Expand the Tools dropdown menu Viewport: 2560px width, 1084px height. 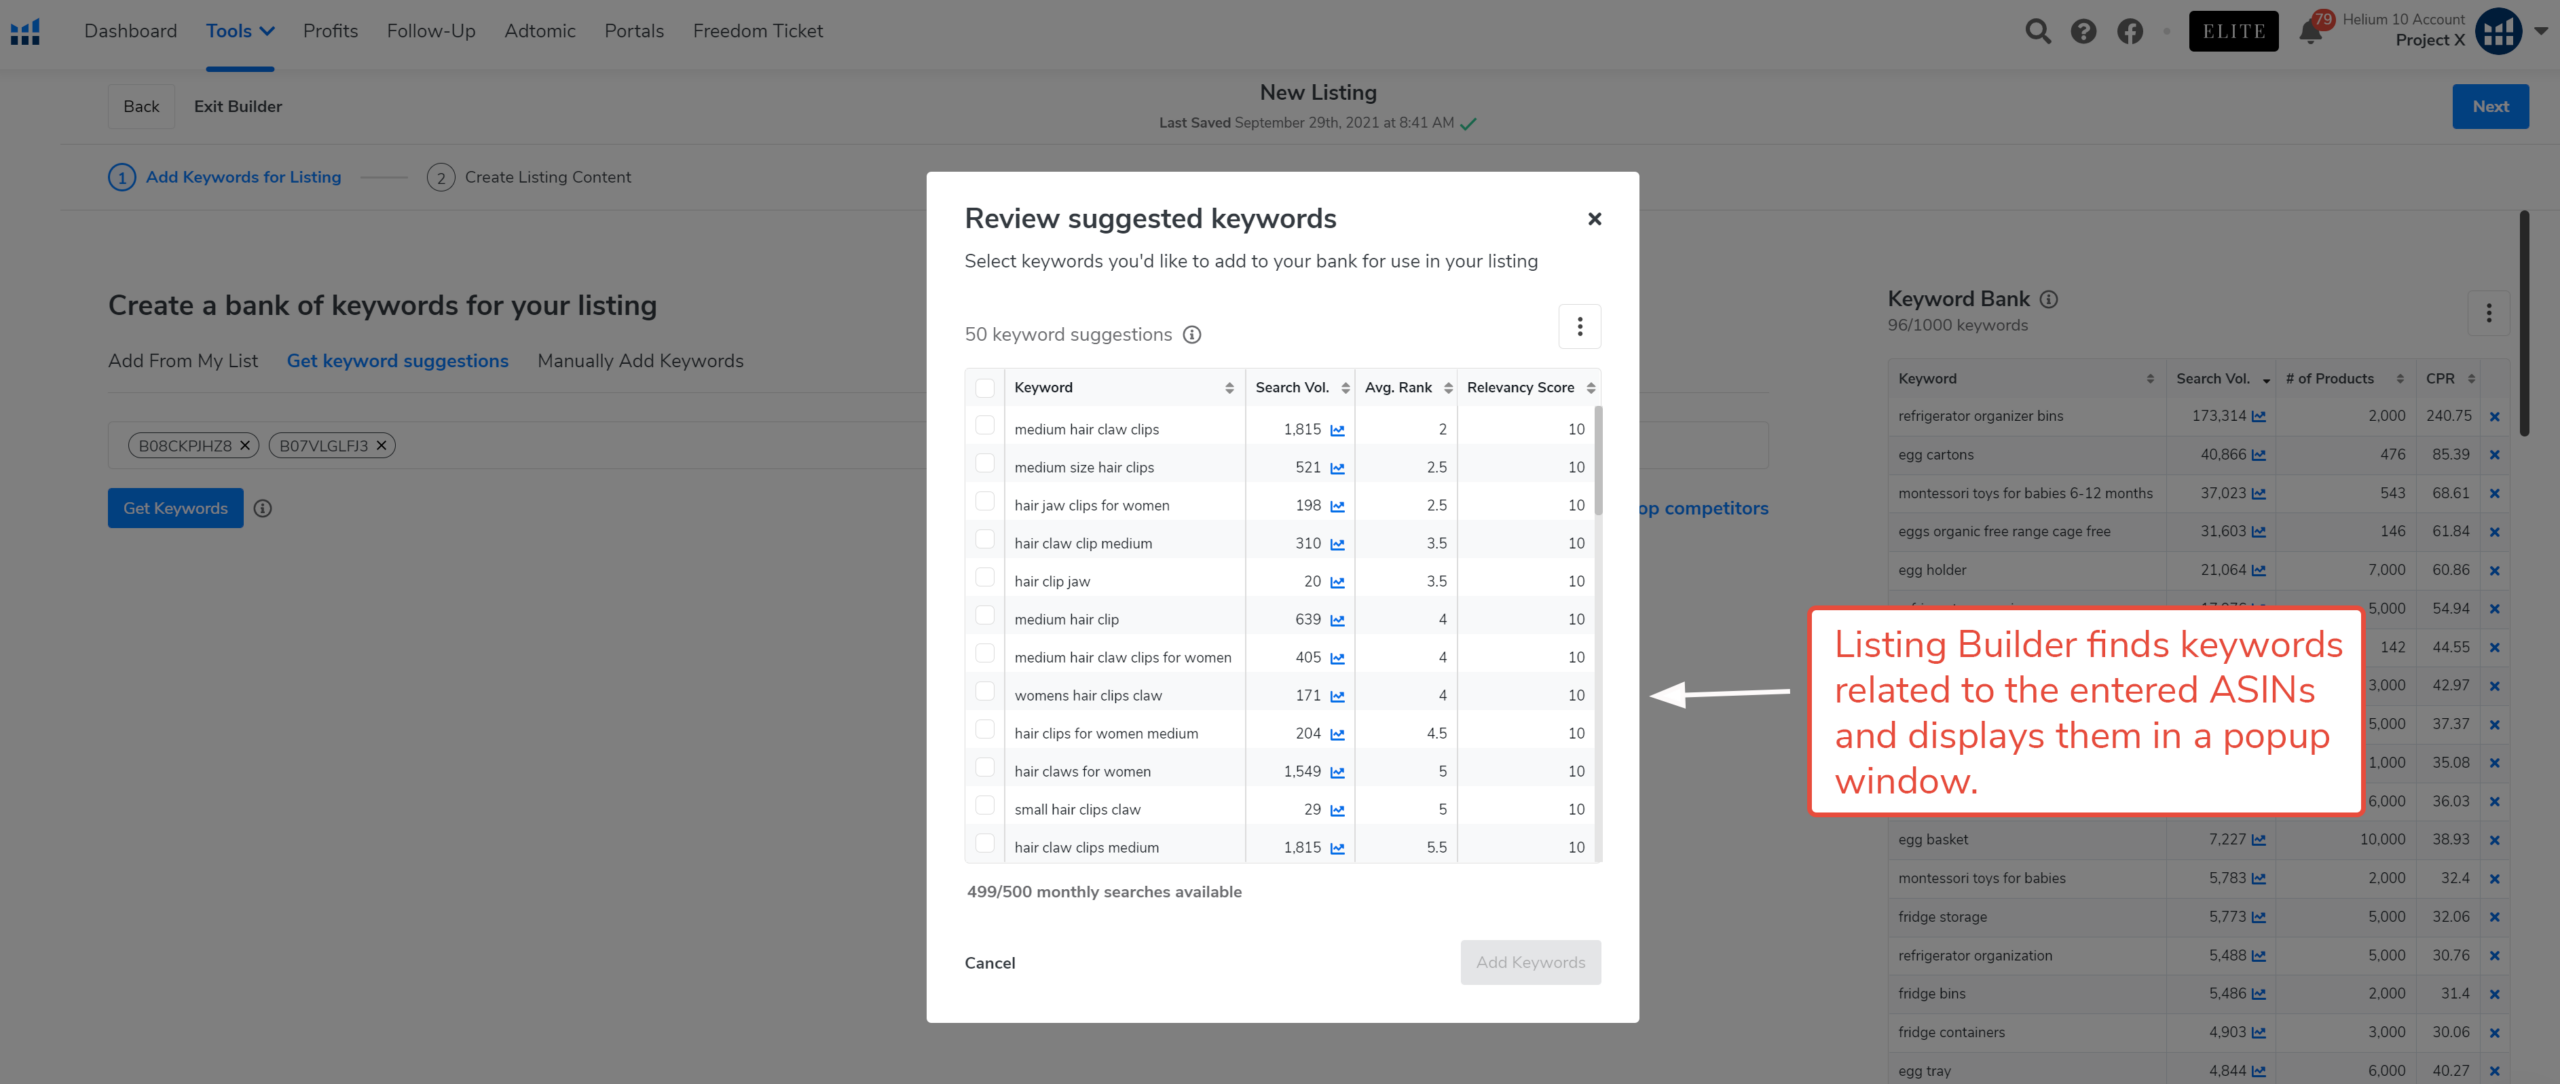click(x=240, y=31)
